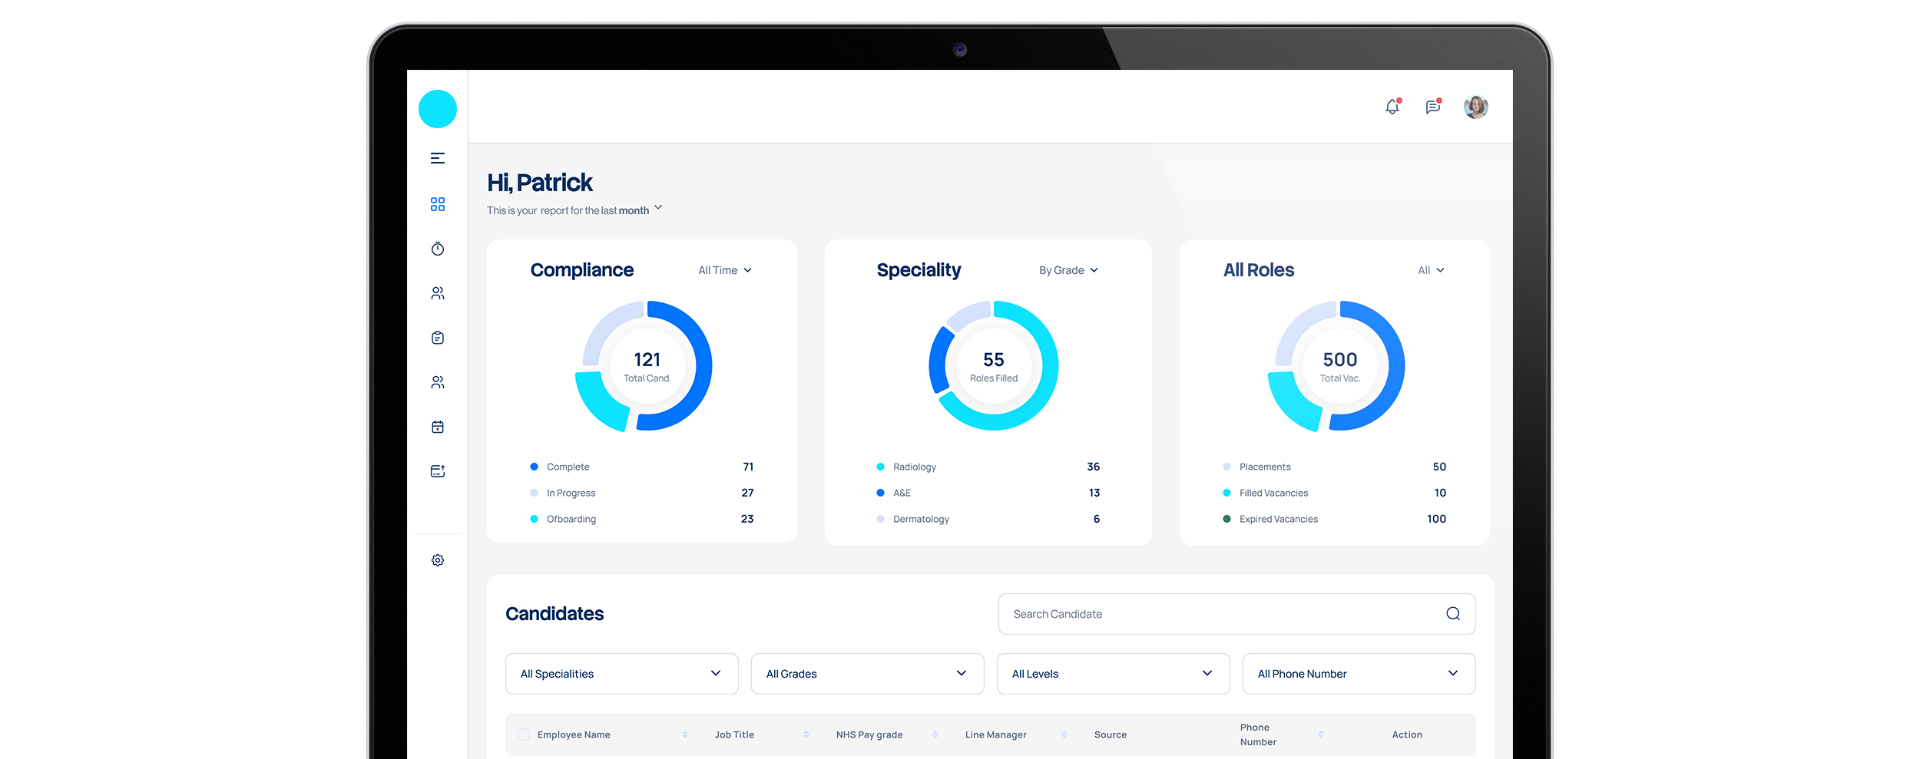Expand the last month report period chevron

tap(658, 208)
